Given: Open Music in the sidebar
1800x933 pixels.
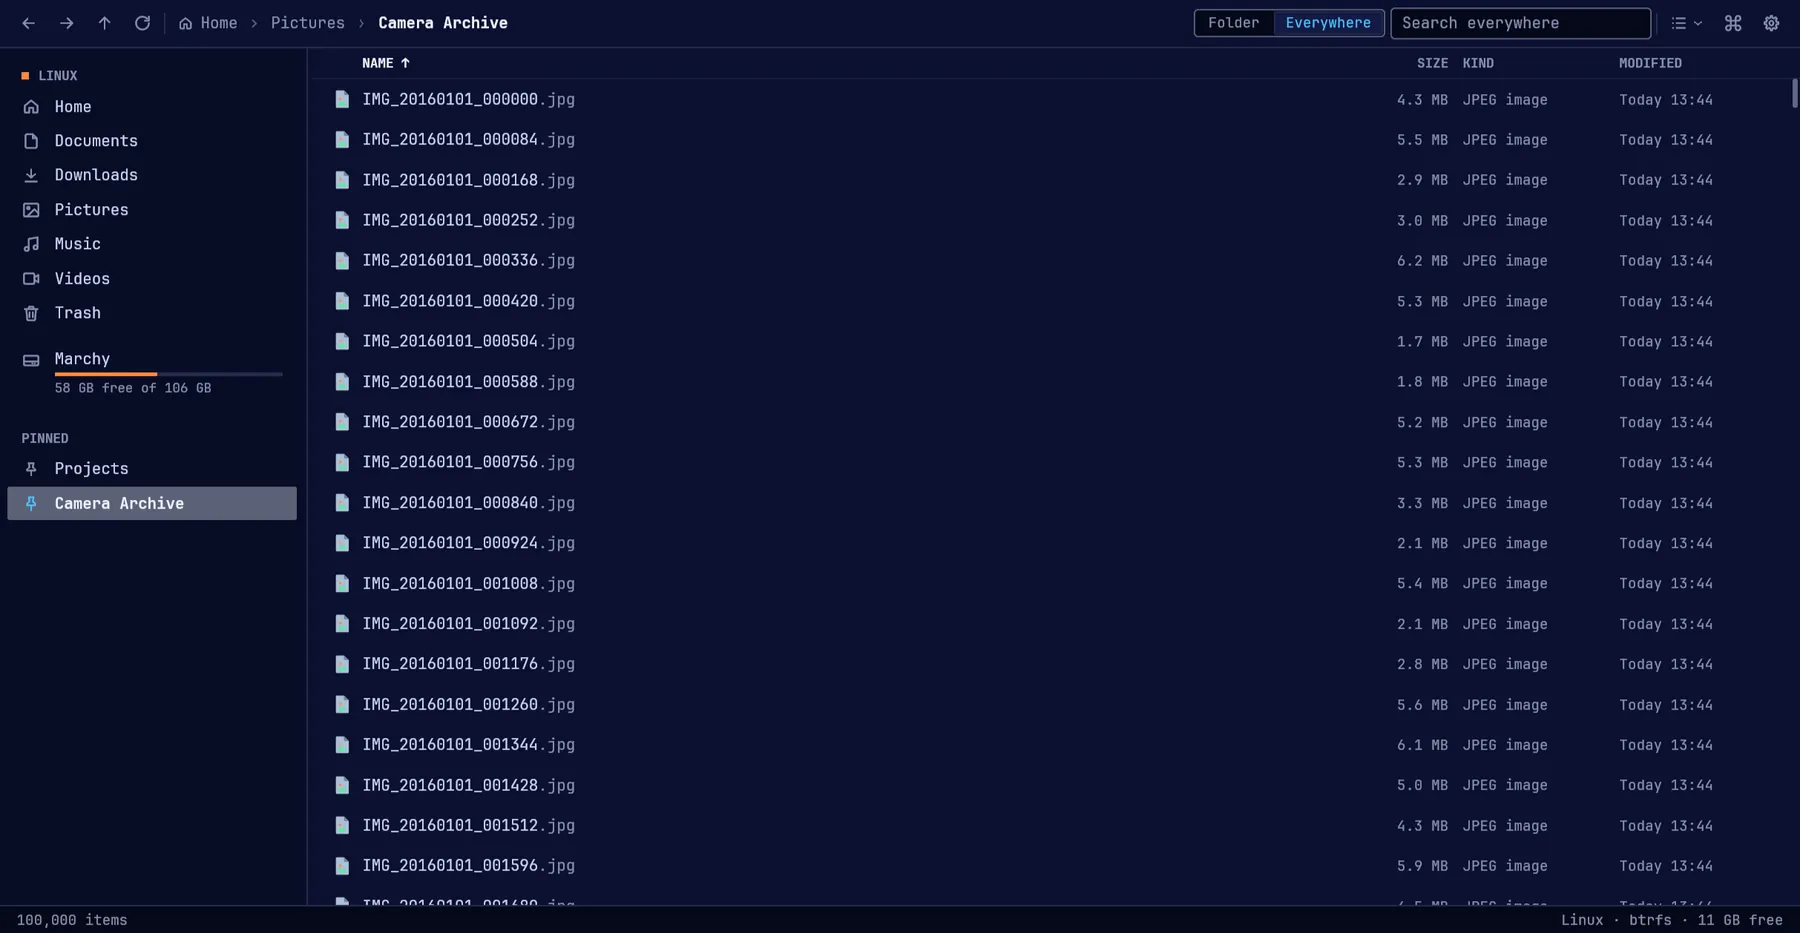Looking at the screenshot, I should (x=152, y=244).
